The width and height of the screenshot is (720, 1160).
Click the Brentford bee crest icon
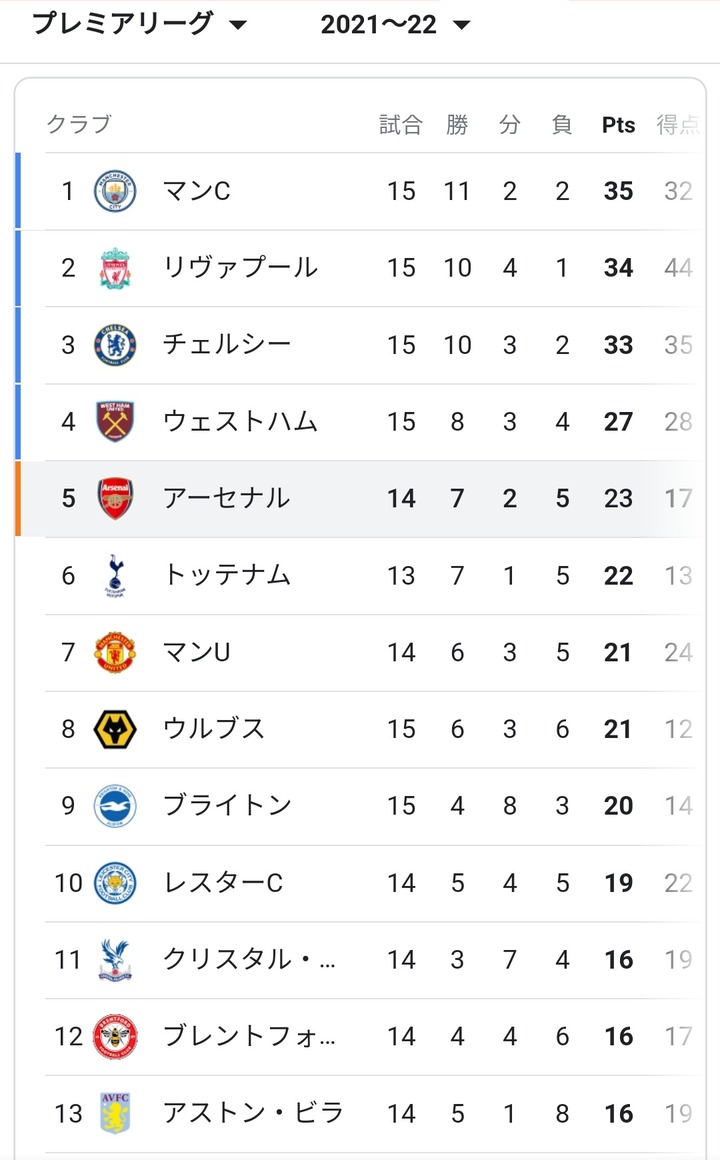(x=115, y=1037)
